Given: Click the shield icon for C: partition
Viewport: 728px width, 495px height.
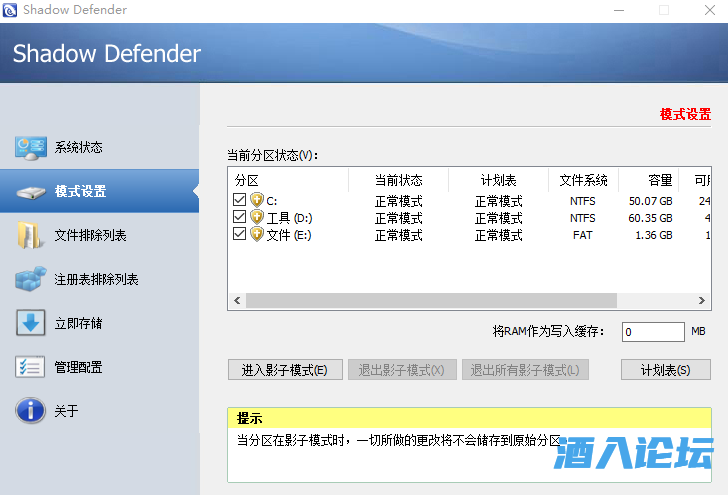Looking at the screenshot, I should (x=257, y=200).
